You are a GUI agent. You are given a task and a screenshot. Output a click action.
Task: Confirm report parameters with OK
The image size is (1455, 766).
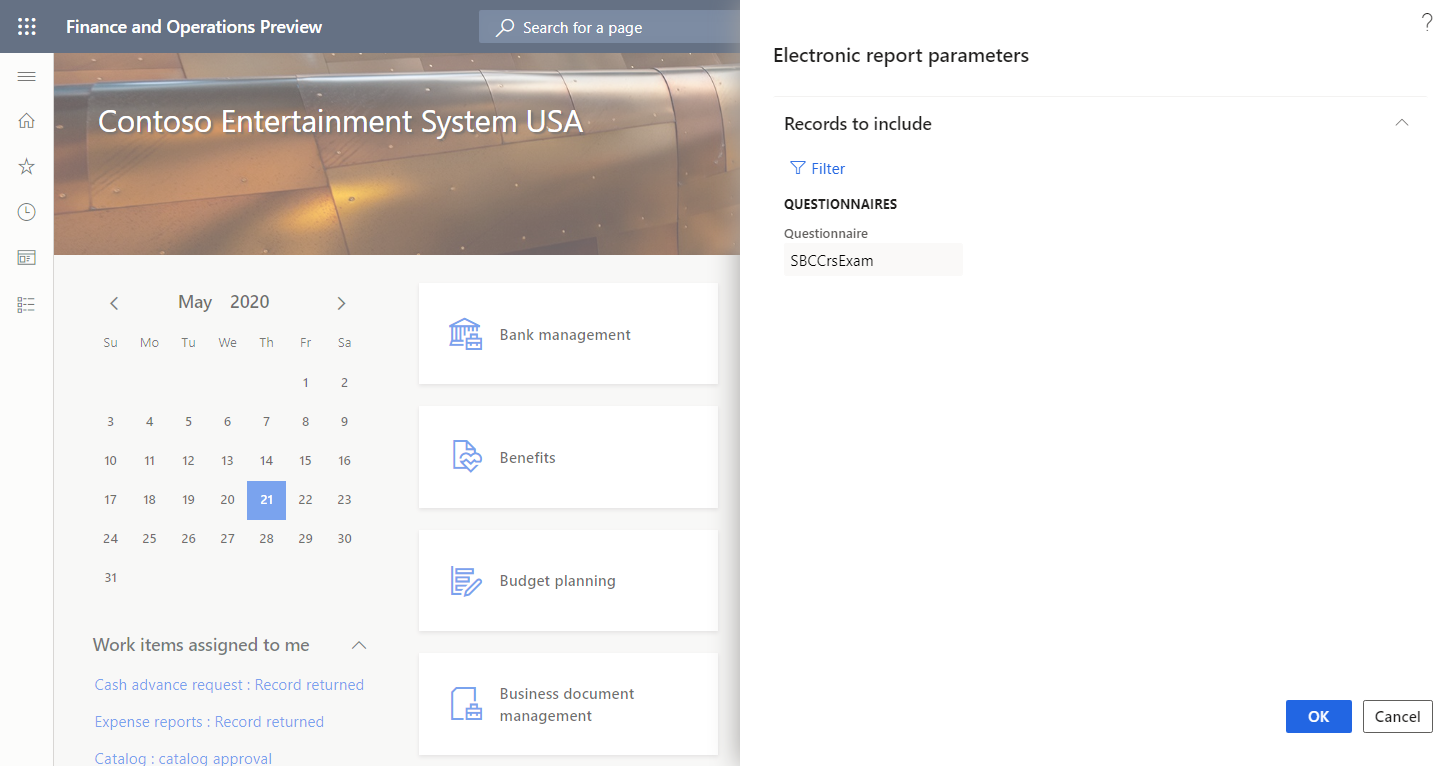pyautogui.click(x=1318, y=716)
